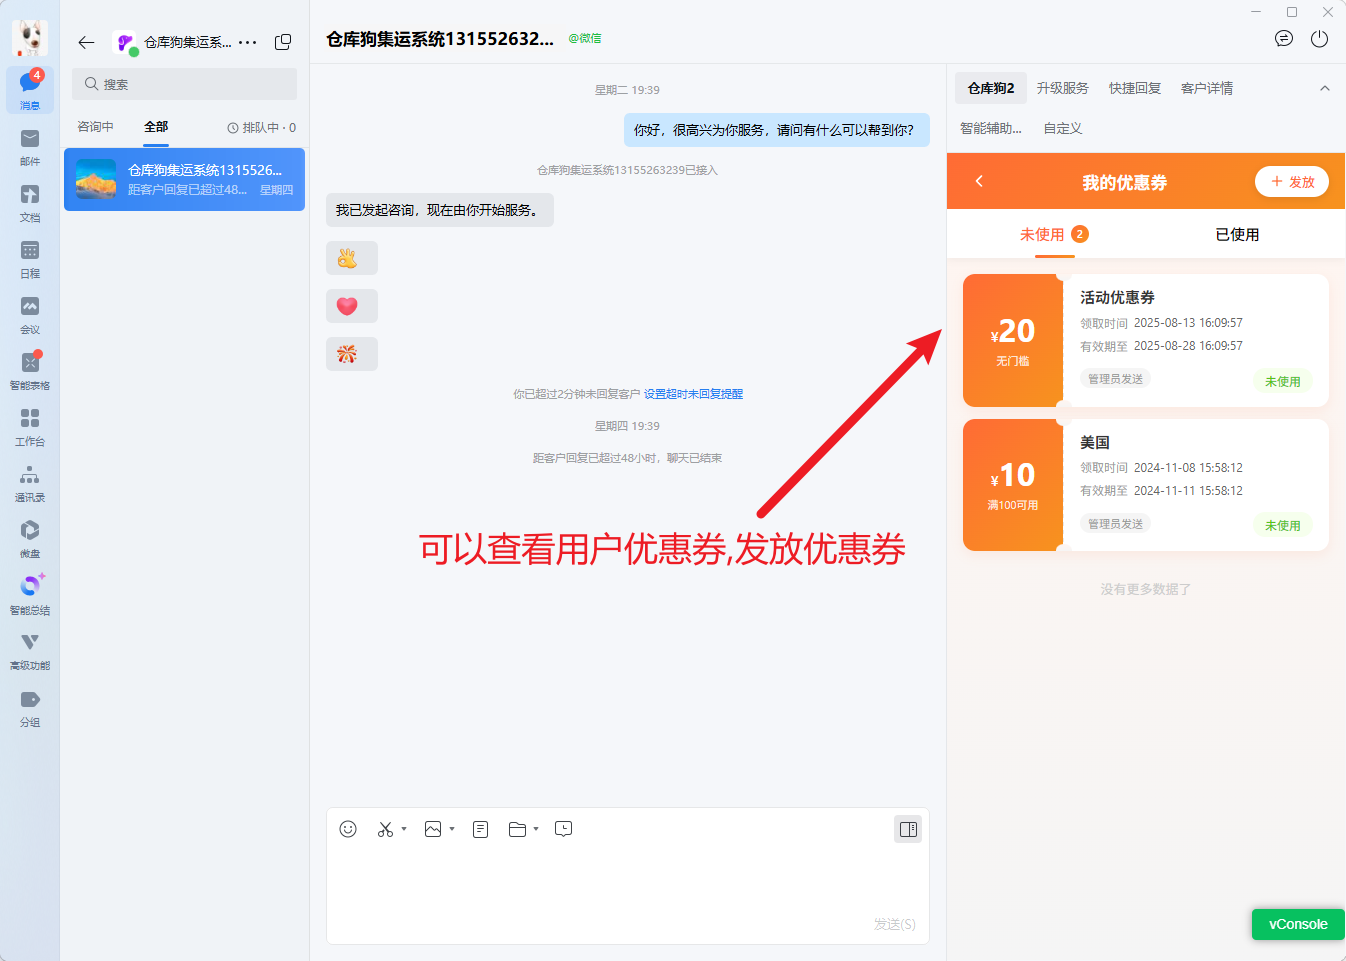Click the firecracker emoji message
1346x961 pixels.
352,354
